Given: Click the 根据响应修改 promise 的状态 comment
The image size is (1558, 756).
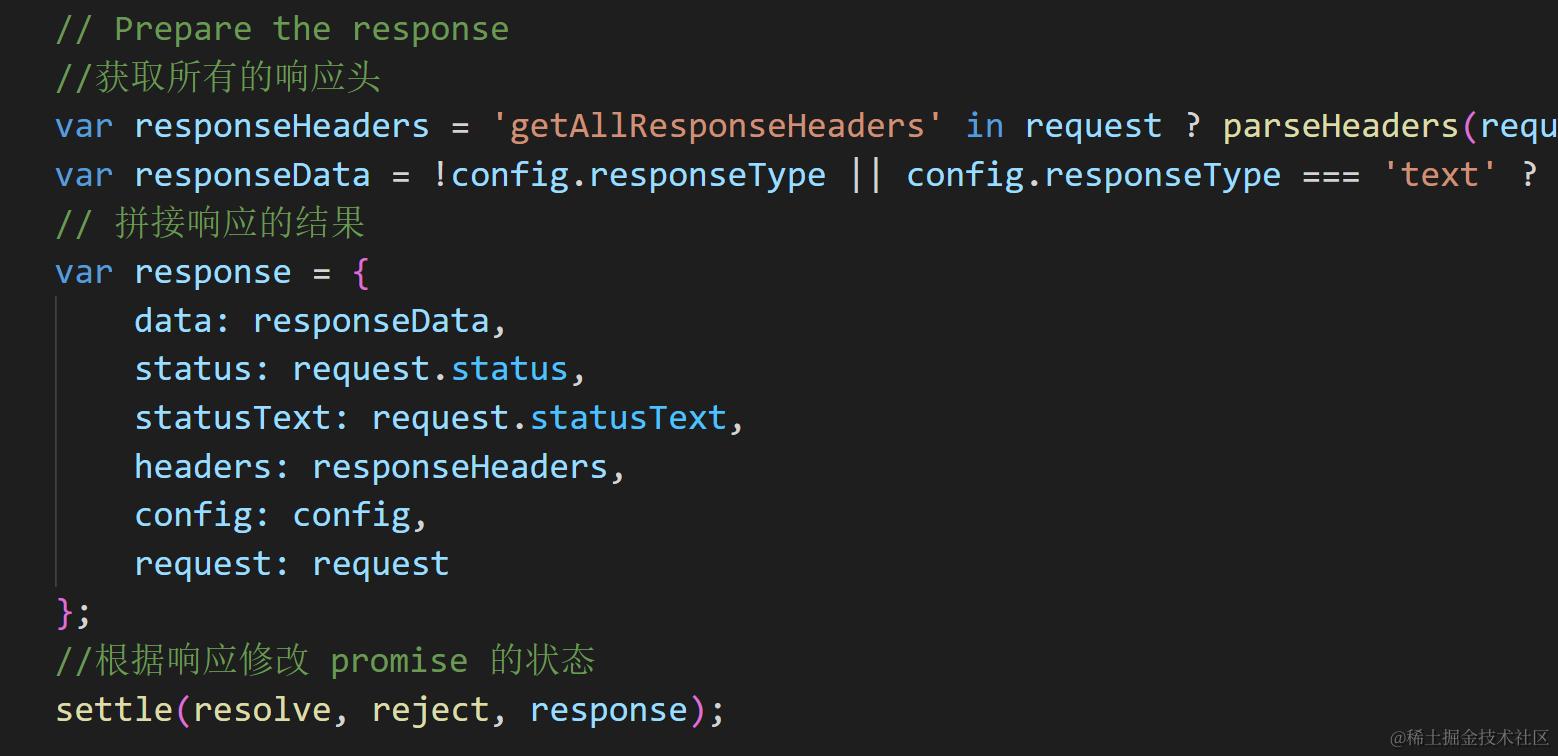Looking at the screenshot, I should coord(326,661).
